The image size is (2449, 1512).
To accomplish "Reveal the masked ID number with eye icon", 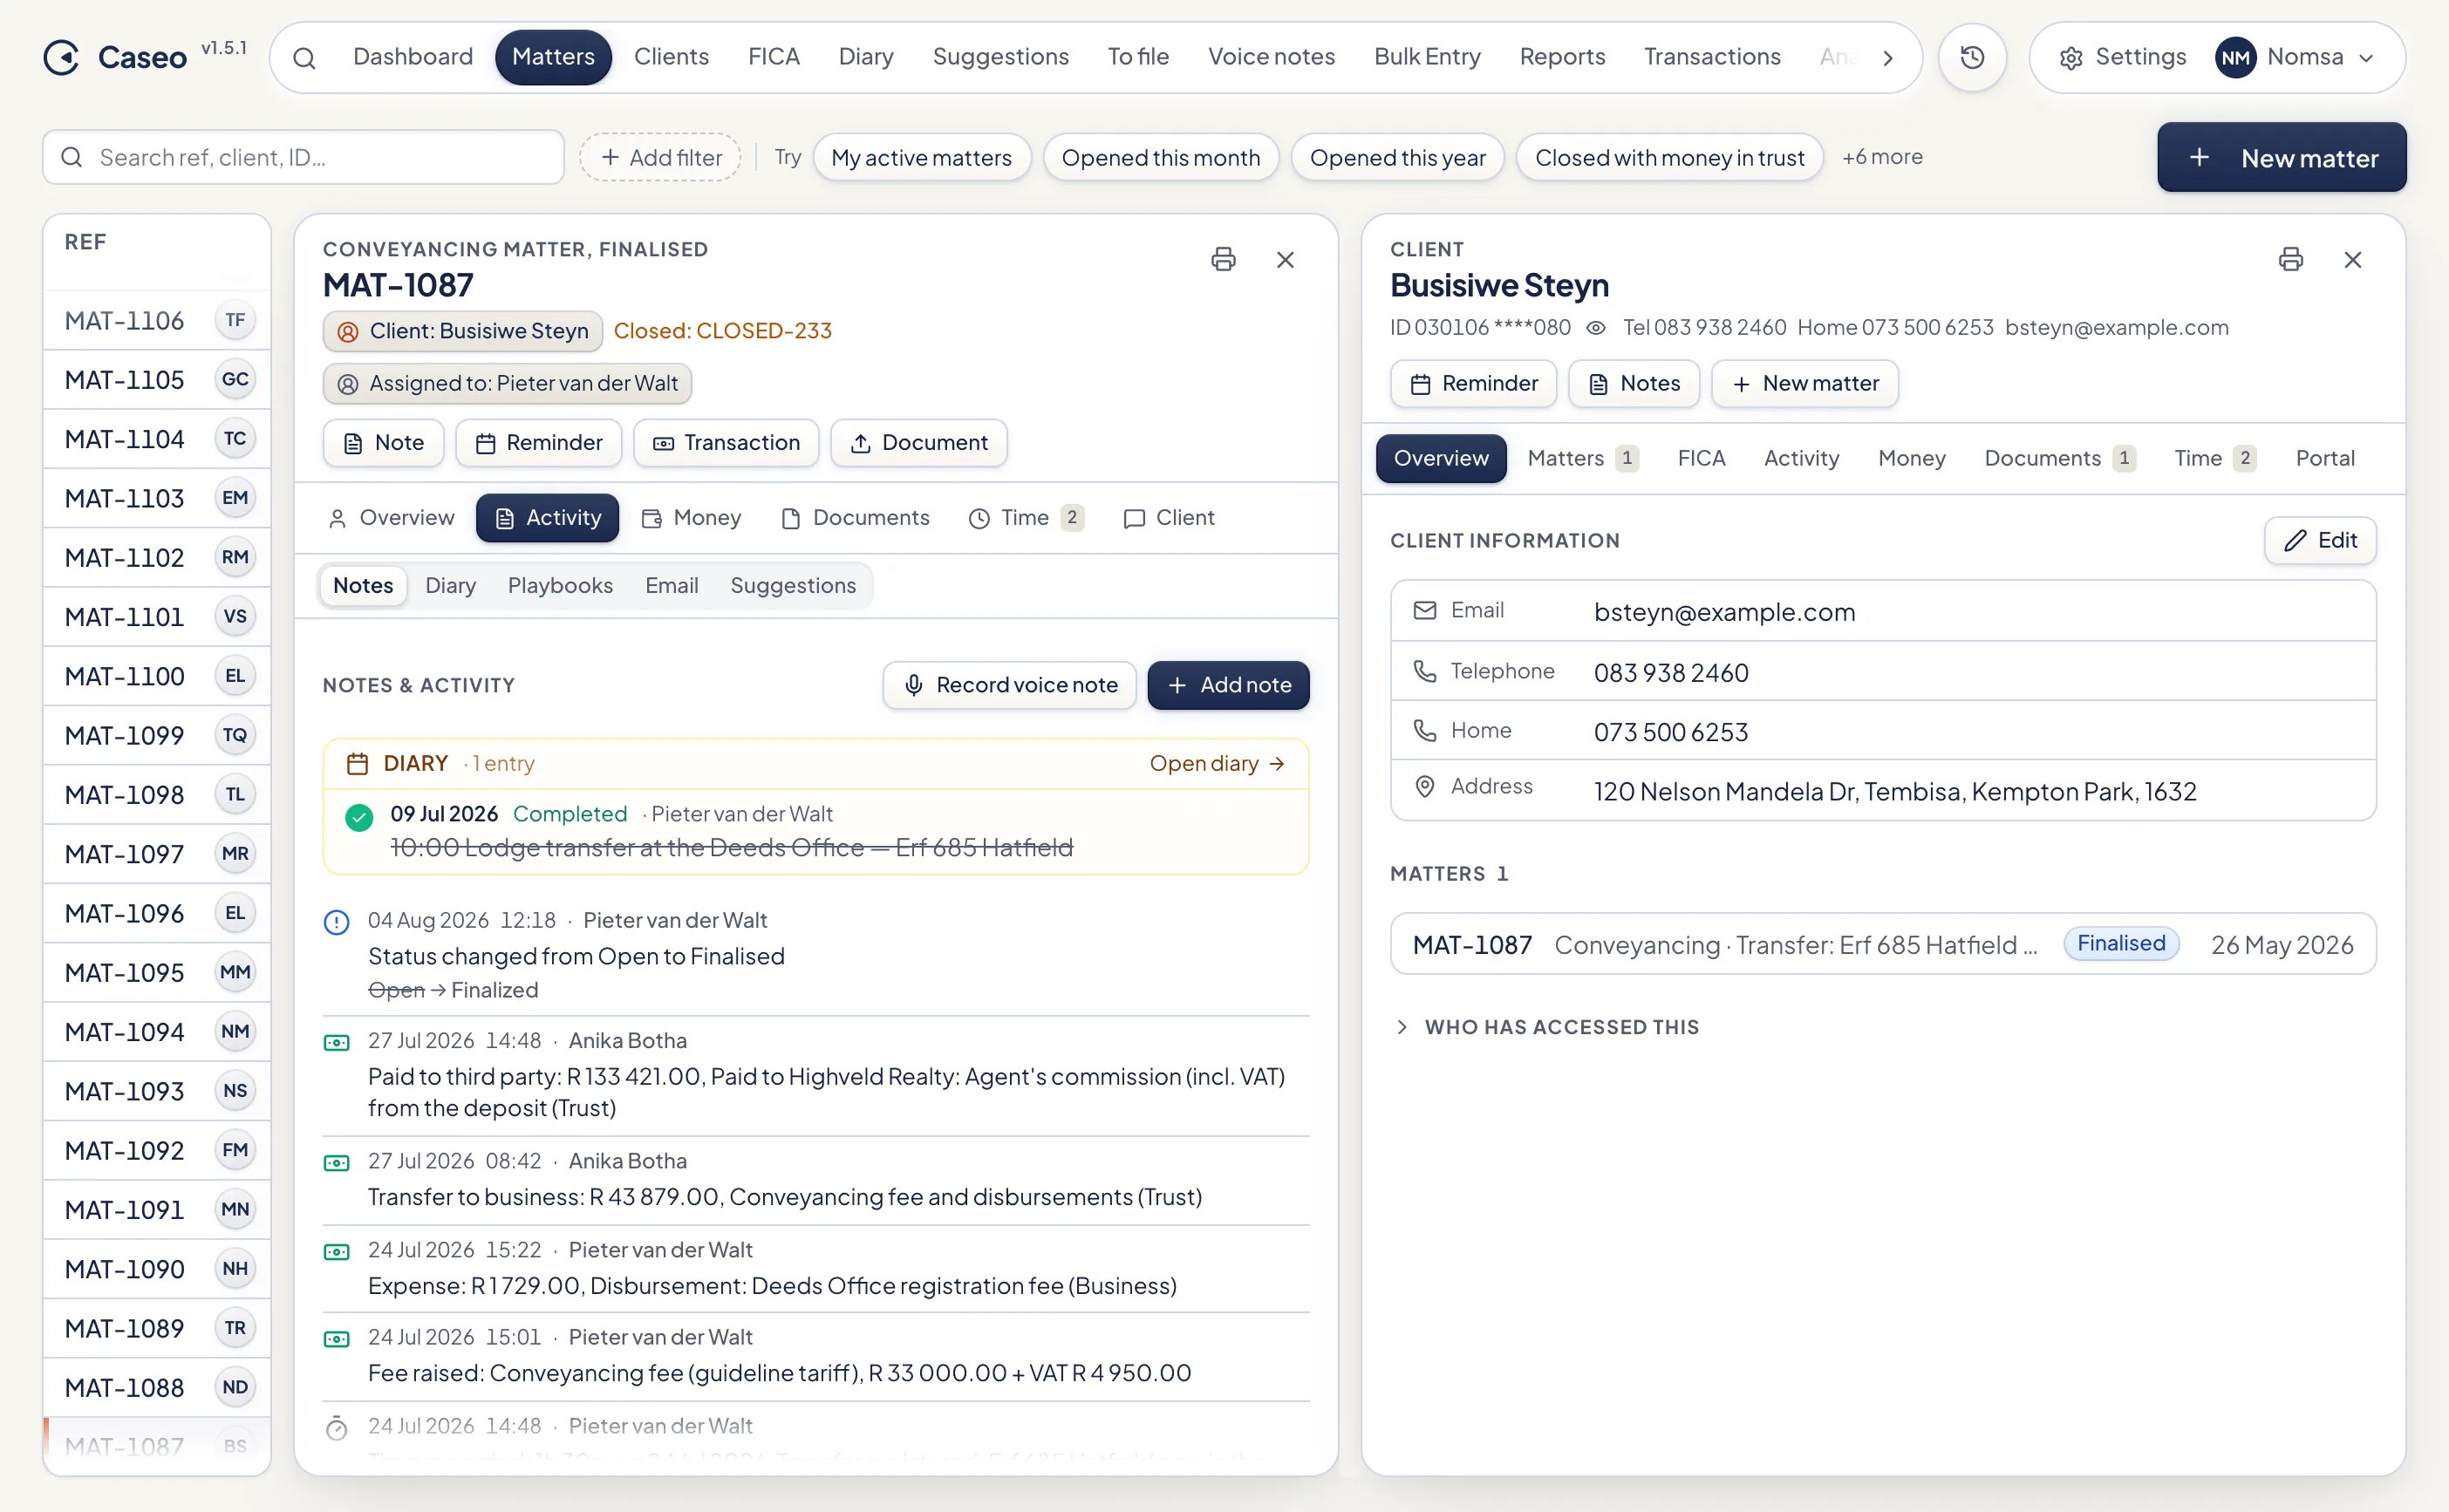I will tap(1596, 328).
